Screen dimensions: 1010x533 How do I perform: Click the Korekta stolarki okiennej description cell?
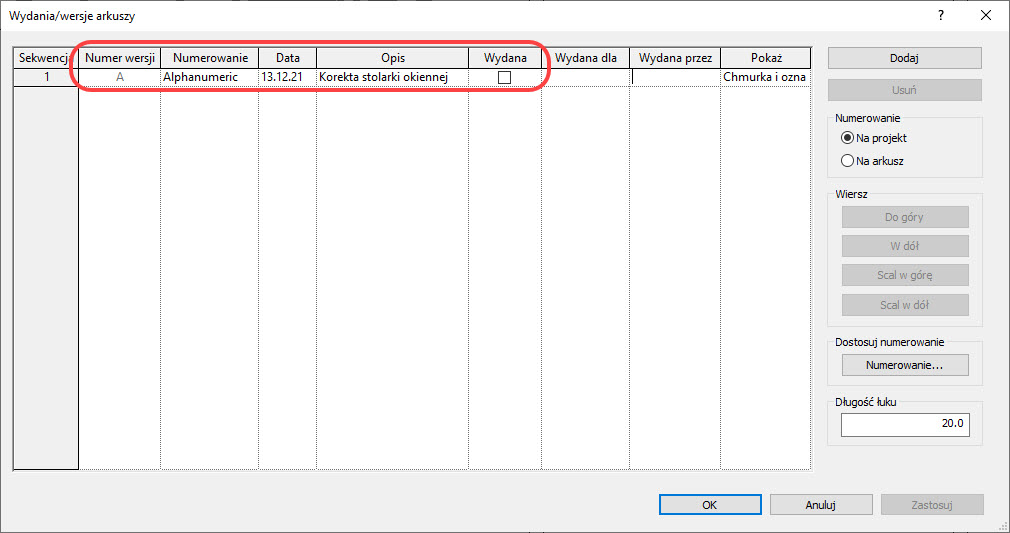pos(392,77)
